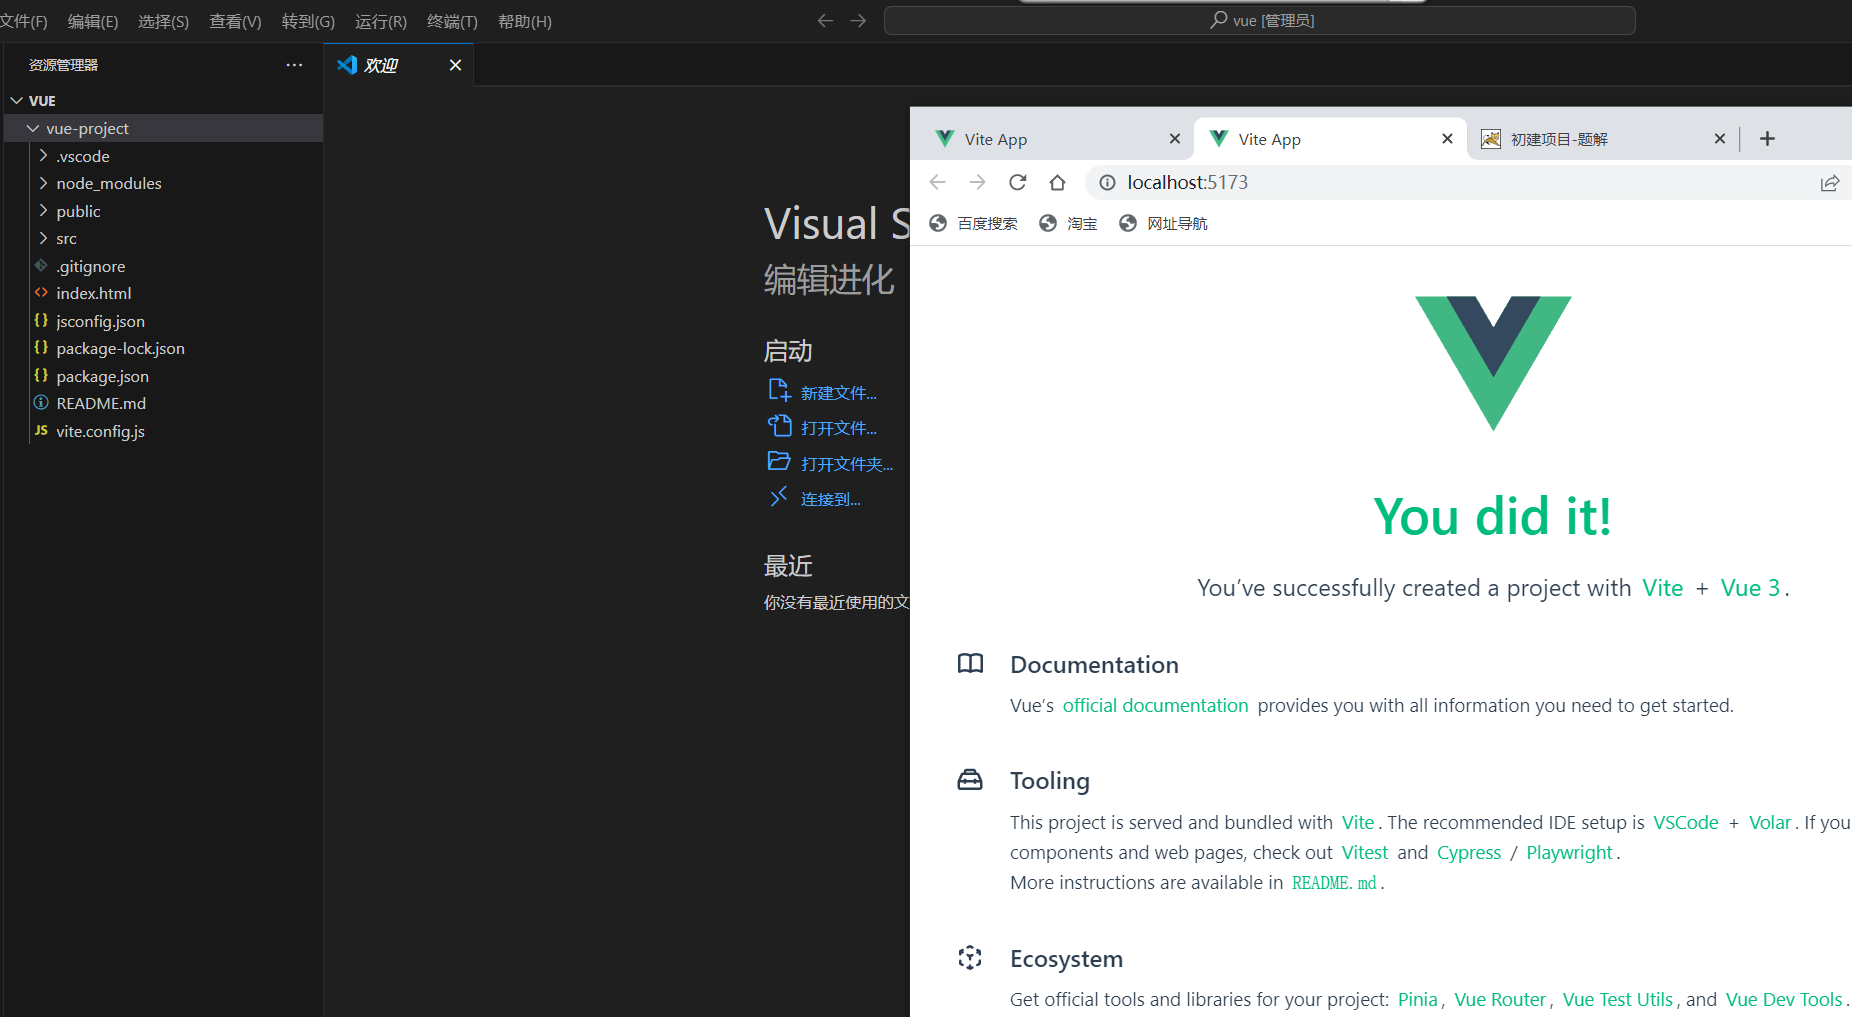Click the 淘宝 bookmark
1852x1017 pixels.
click(x=1068, y=223)
